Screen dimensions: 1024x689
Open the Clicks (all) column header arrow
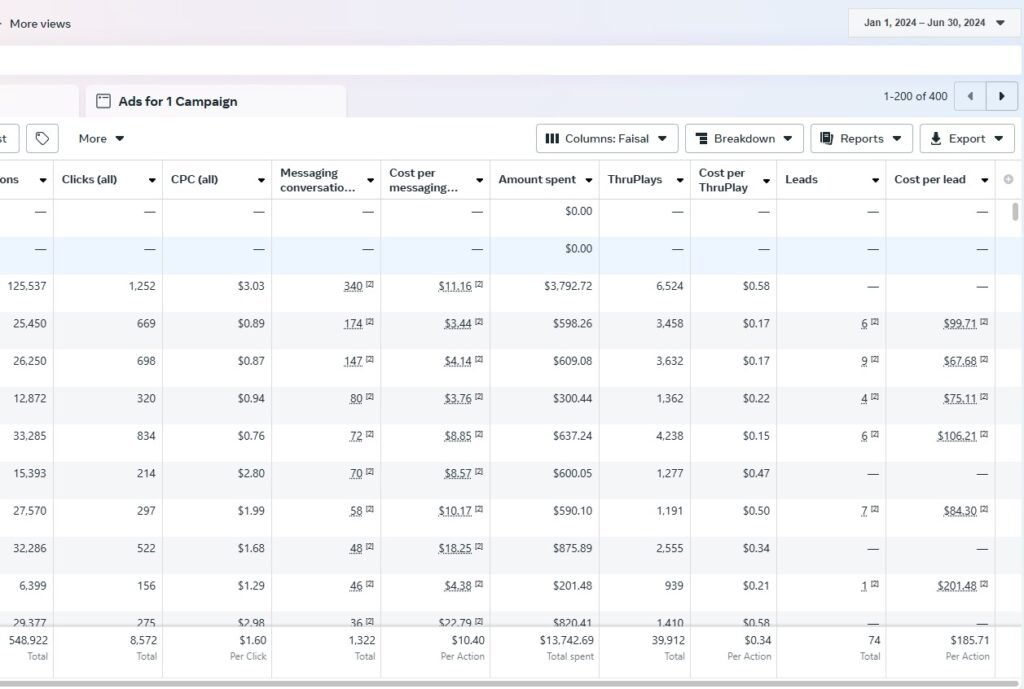(x=152, y=180)
